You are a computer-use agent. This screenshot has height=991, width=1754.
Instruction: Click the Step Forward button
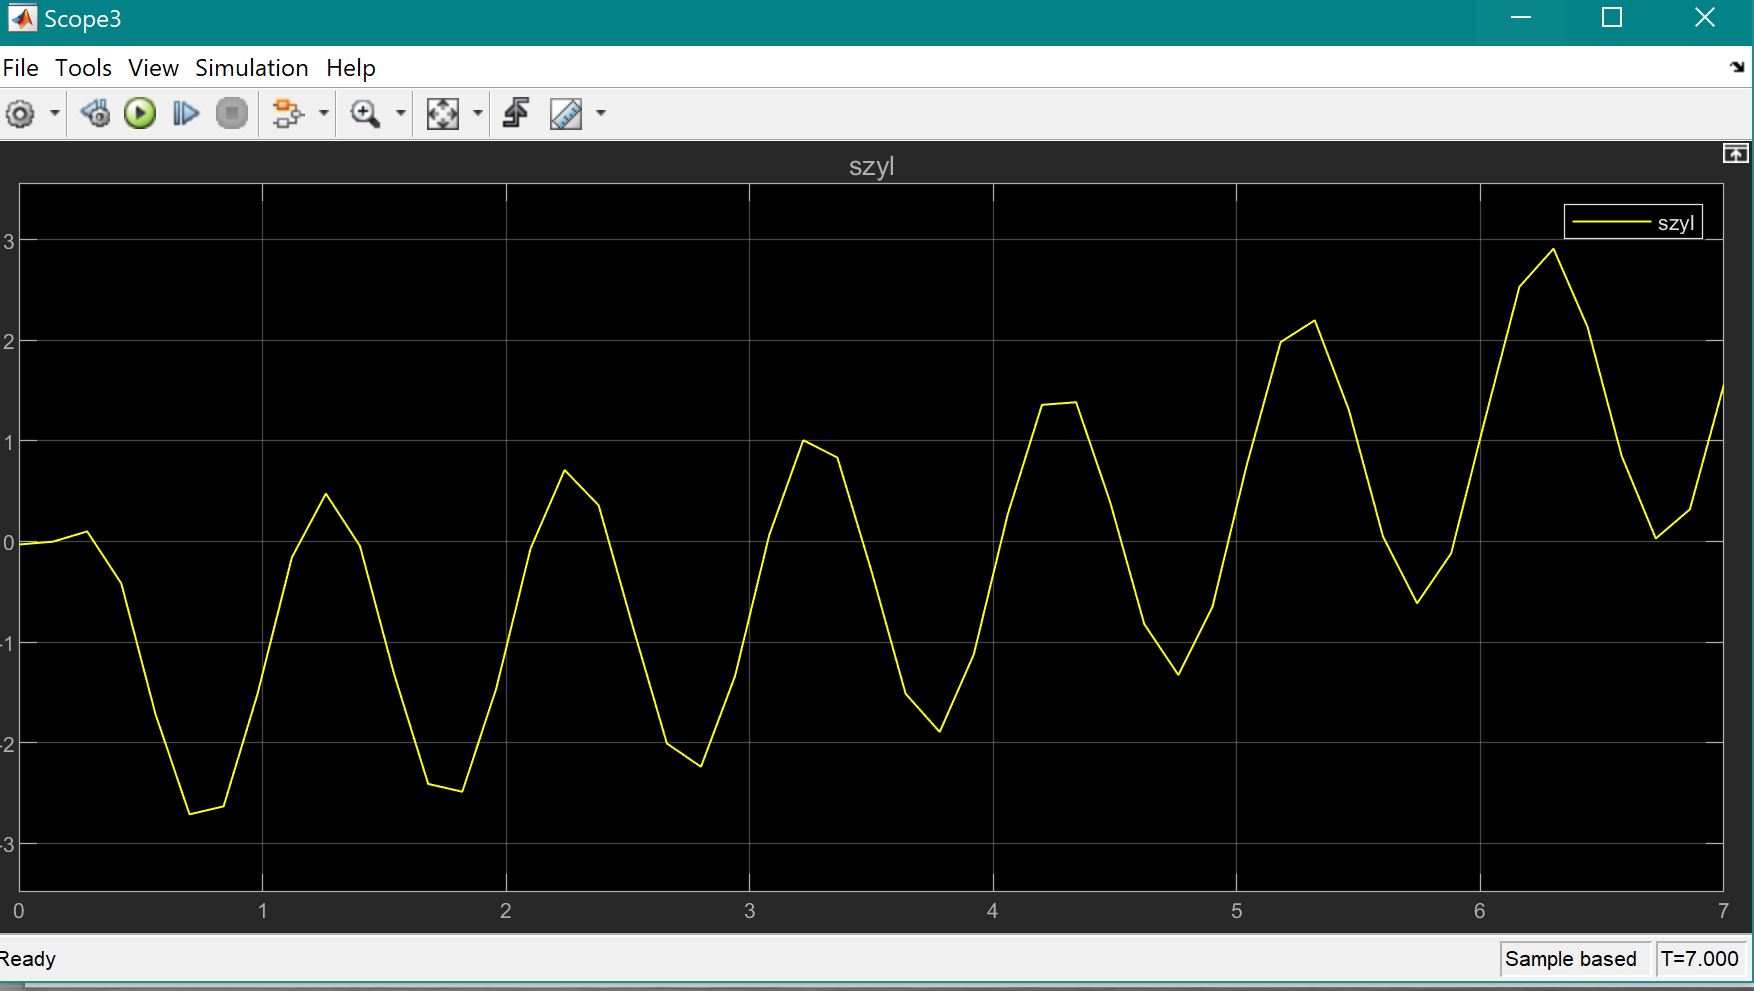[x=186, y=114]
